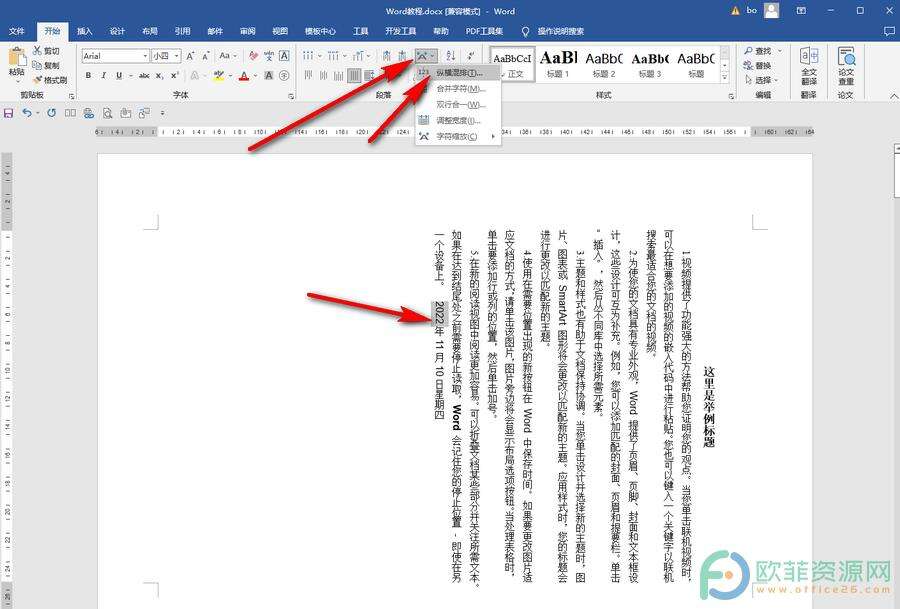
Task: Apply red font color A
Action: coord(244,75)
